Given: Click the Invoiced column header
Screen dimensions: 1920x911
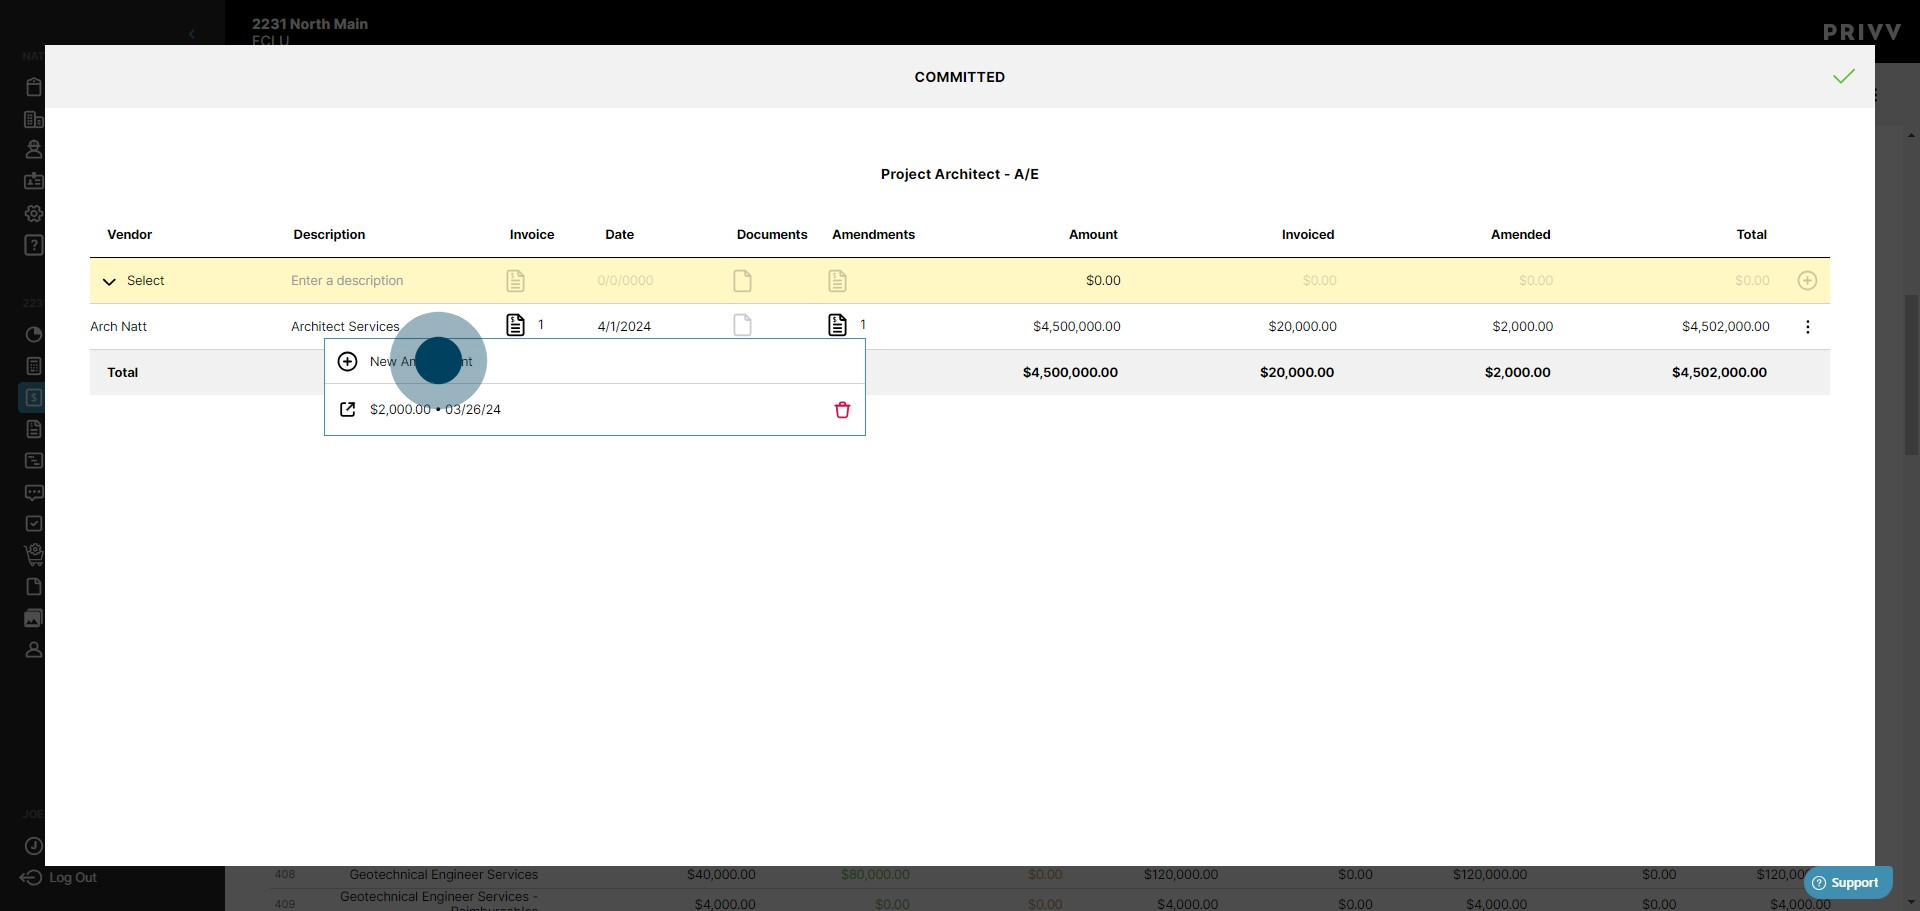Looking at the screenshot, I should (1308, 234).
